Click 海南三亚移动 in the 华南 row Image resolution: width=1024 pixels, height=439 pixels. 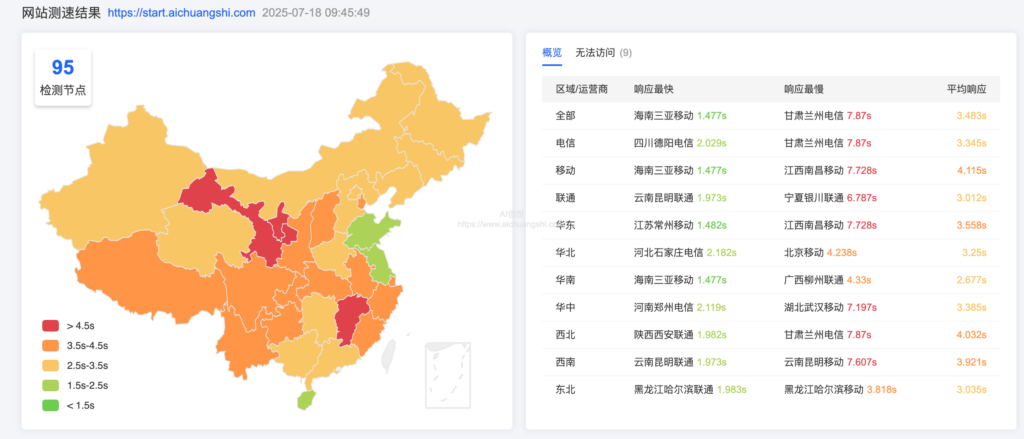[664, 280]
